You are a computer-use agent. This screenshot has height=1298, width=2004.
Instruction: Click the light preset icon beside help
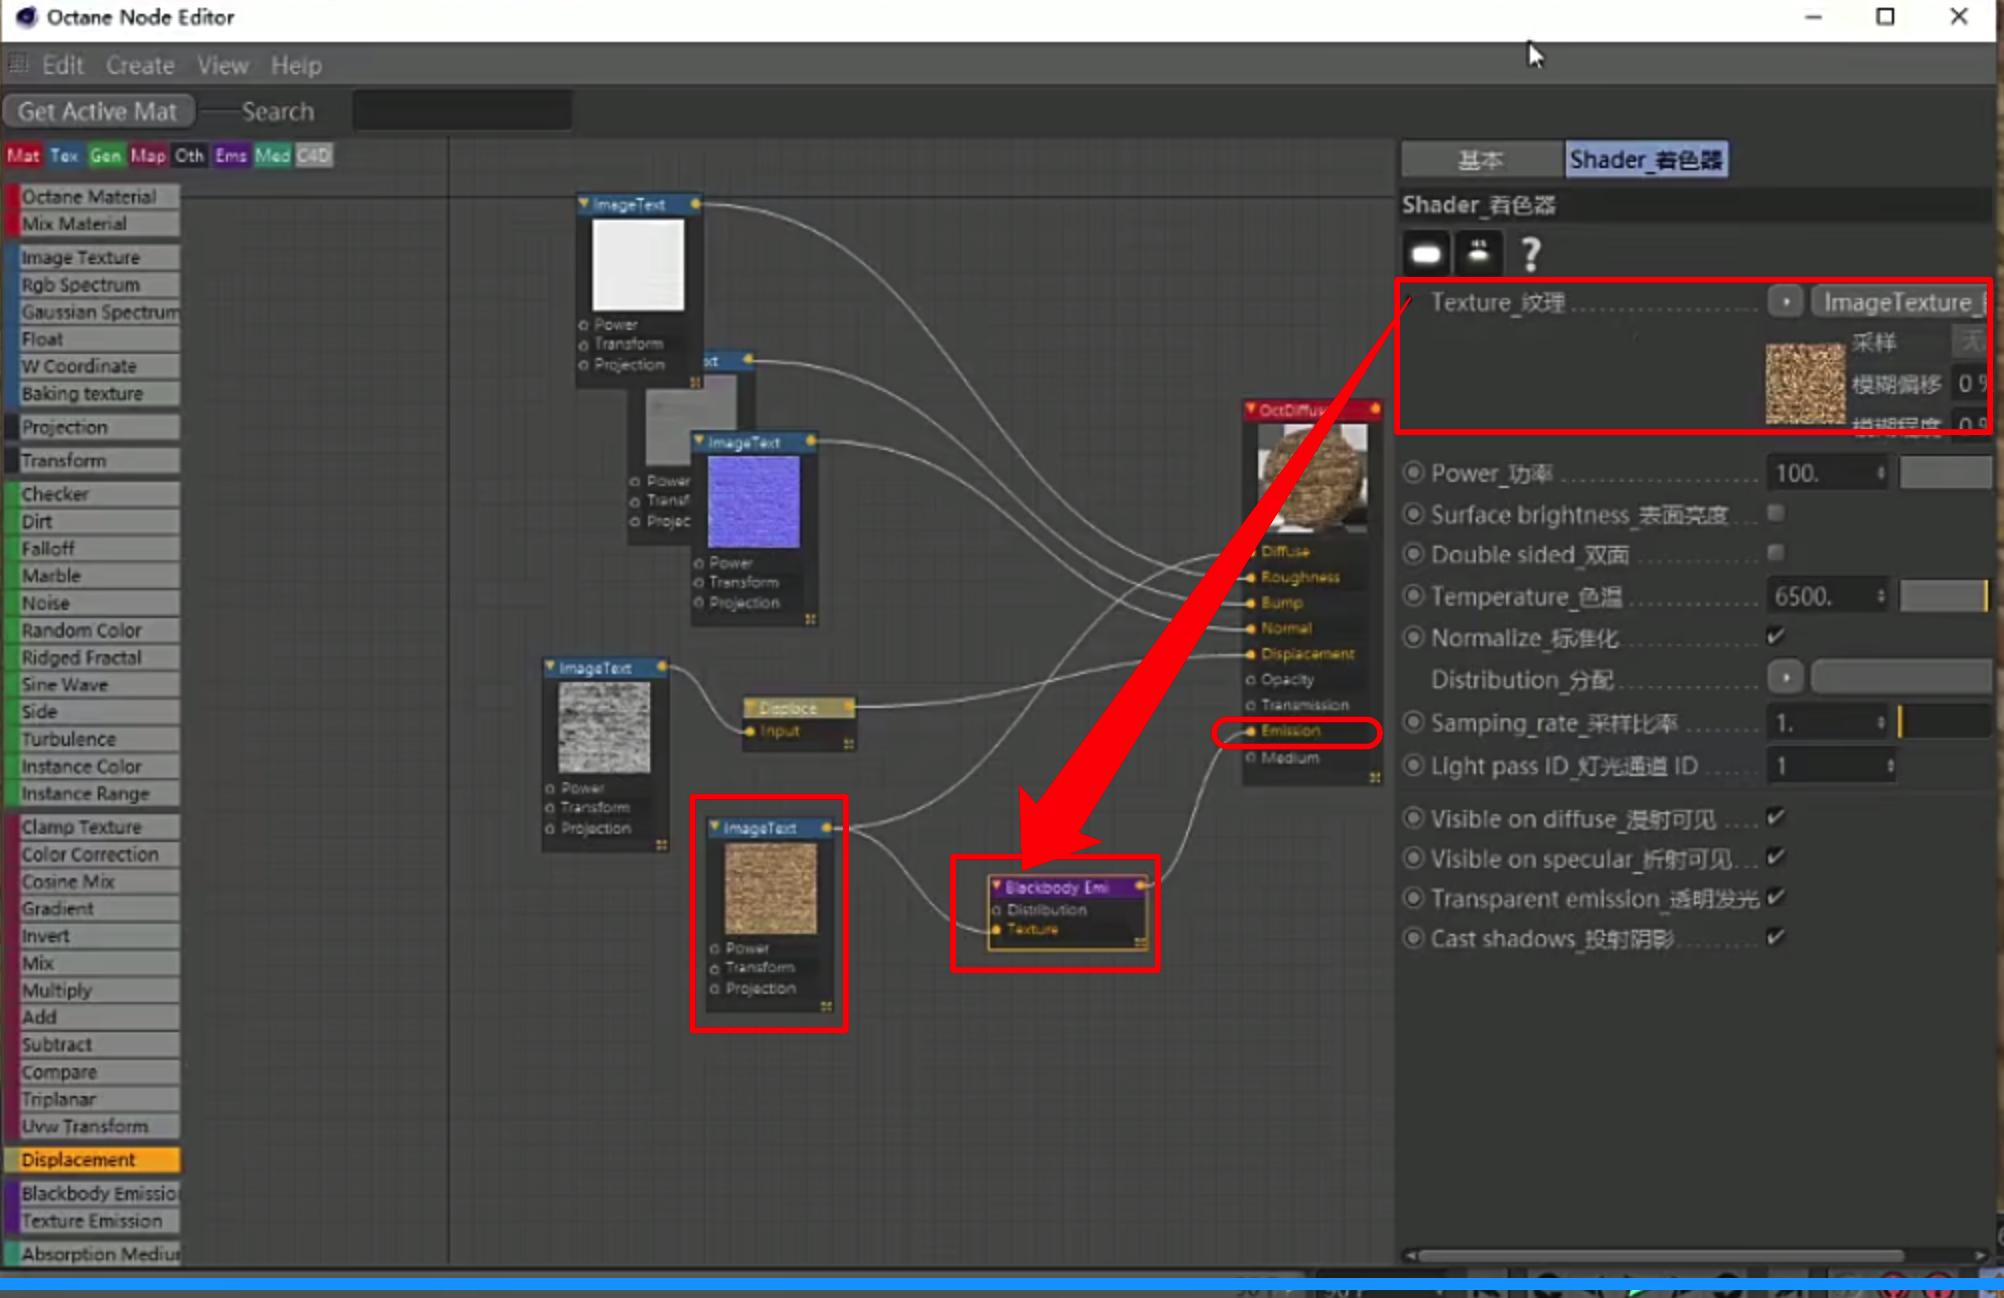coord(1478,254)
